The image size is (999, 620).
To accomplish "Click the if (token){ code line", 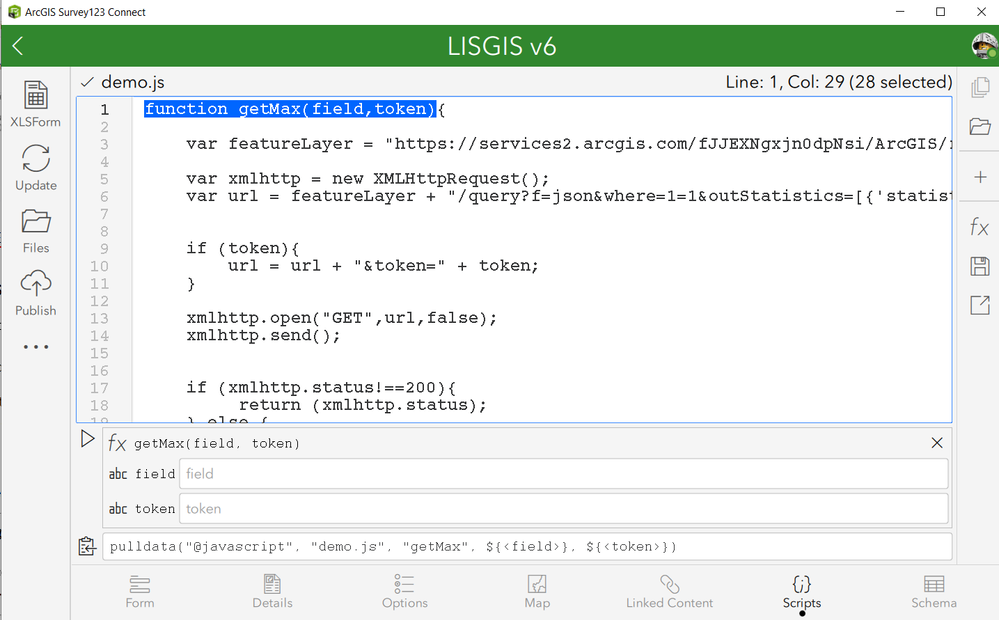I will tap(243, 249).
